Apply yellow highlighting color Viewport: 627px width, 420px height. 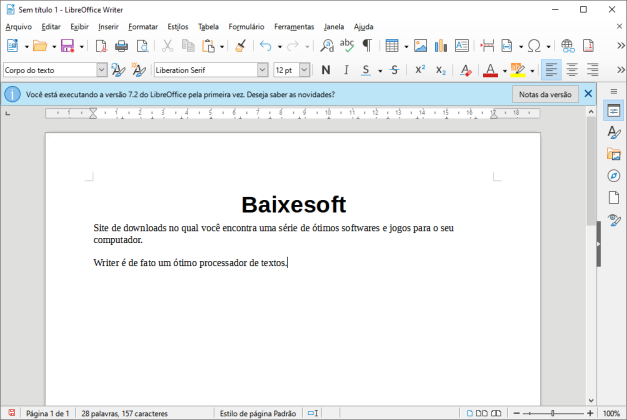(518, 70)
